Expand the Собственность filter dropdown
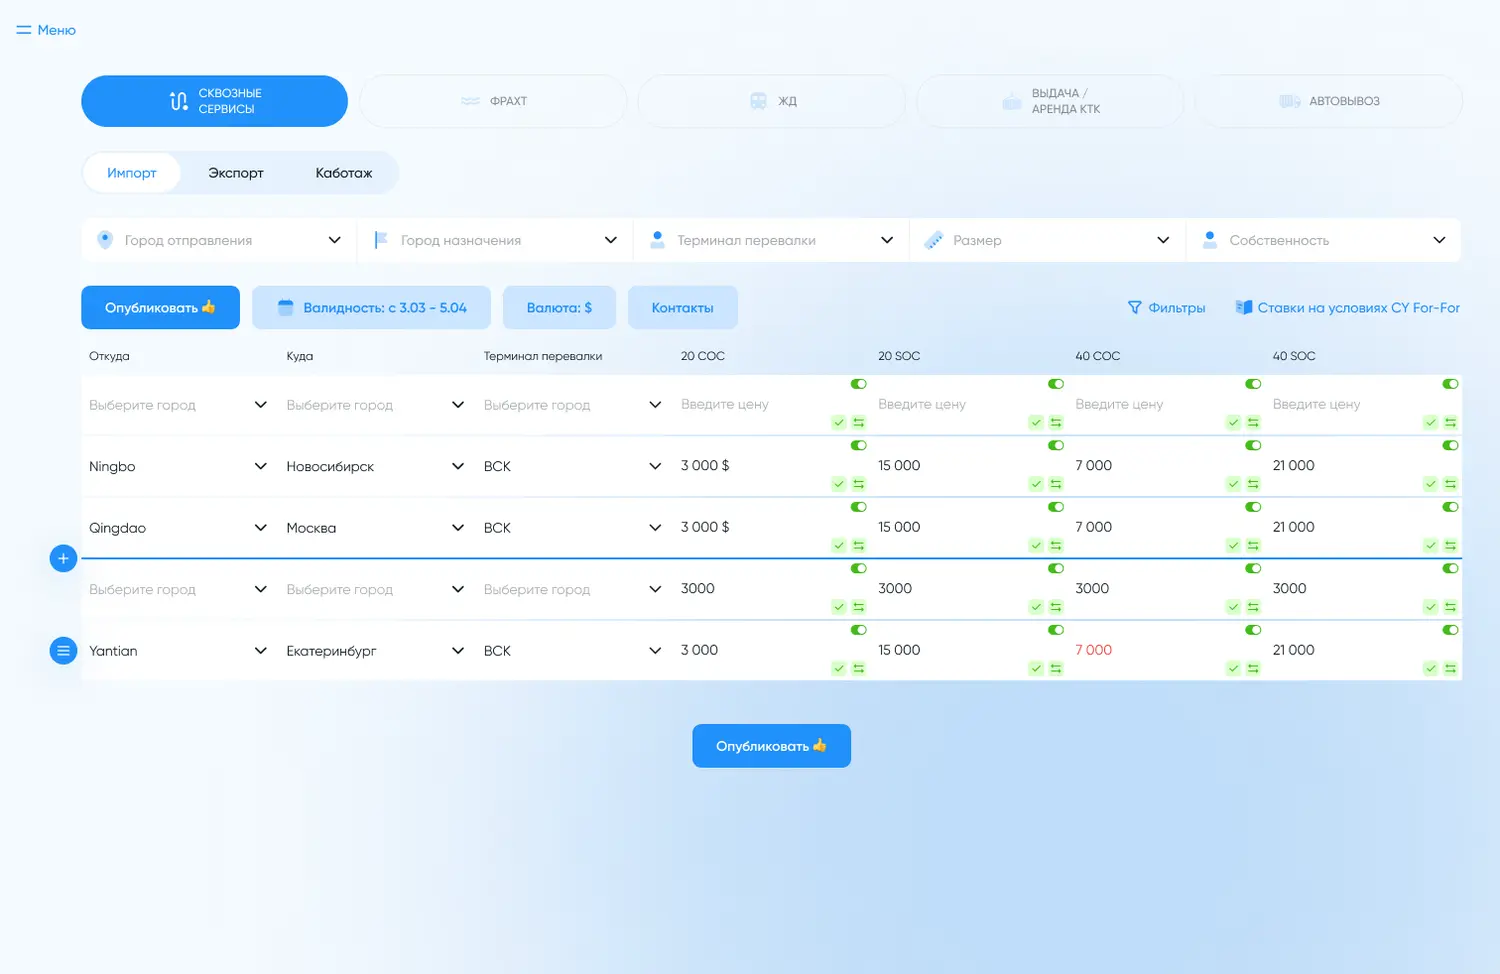 [1324, 240]
